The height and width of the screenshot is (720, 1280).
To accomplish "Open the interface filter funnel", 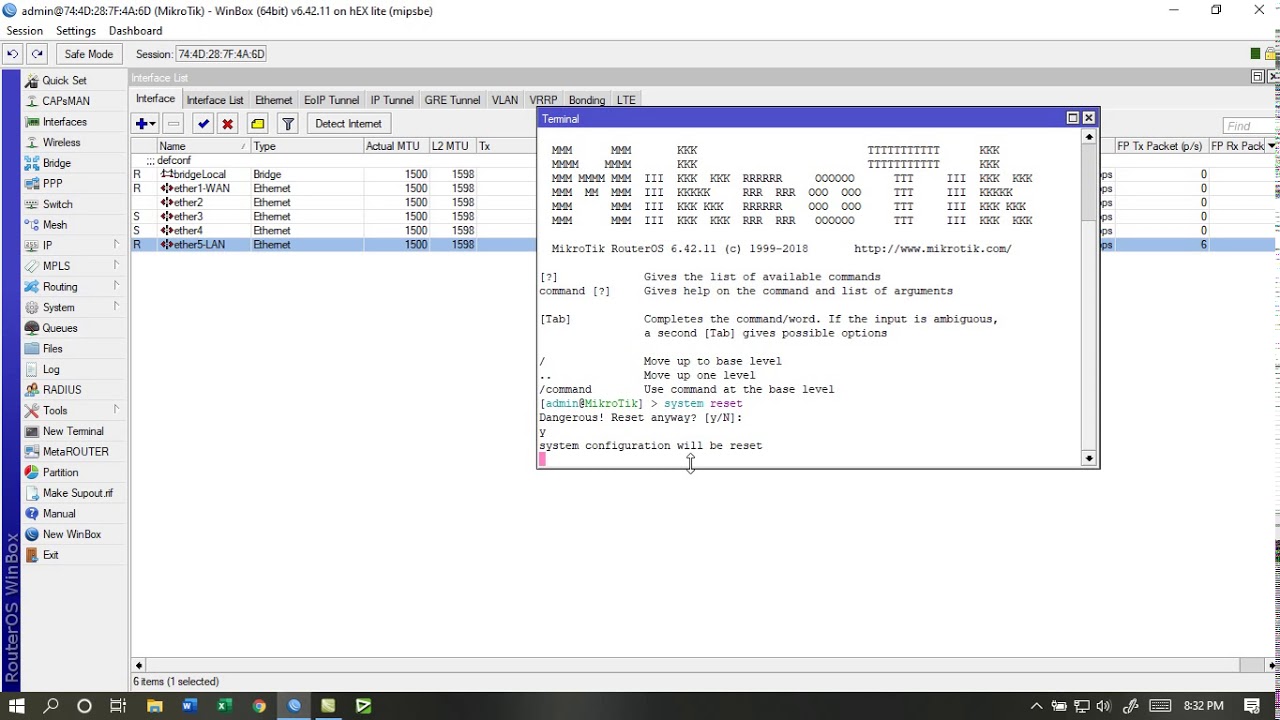I will tap(288, 124).
